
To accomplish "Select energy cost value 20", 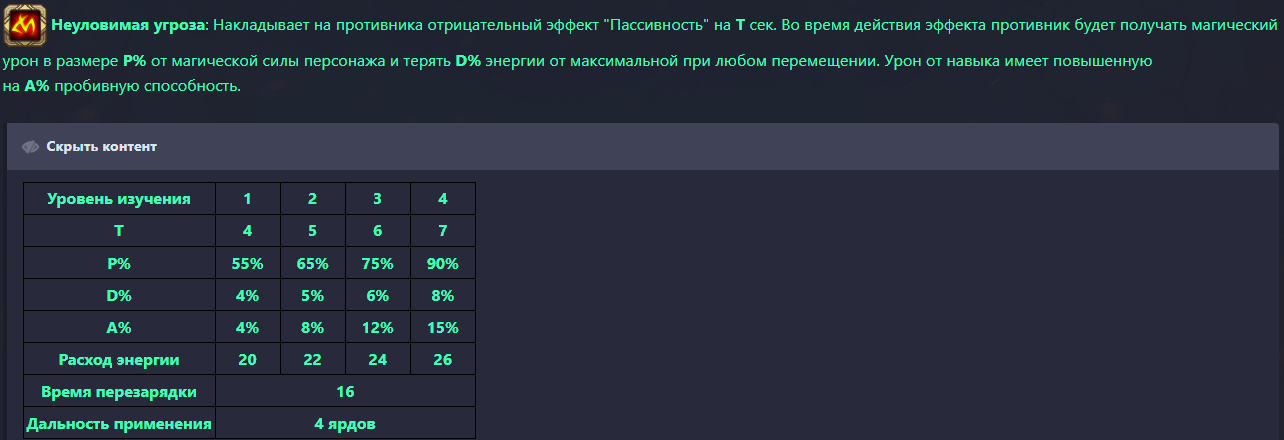I will [247, 359].
